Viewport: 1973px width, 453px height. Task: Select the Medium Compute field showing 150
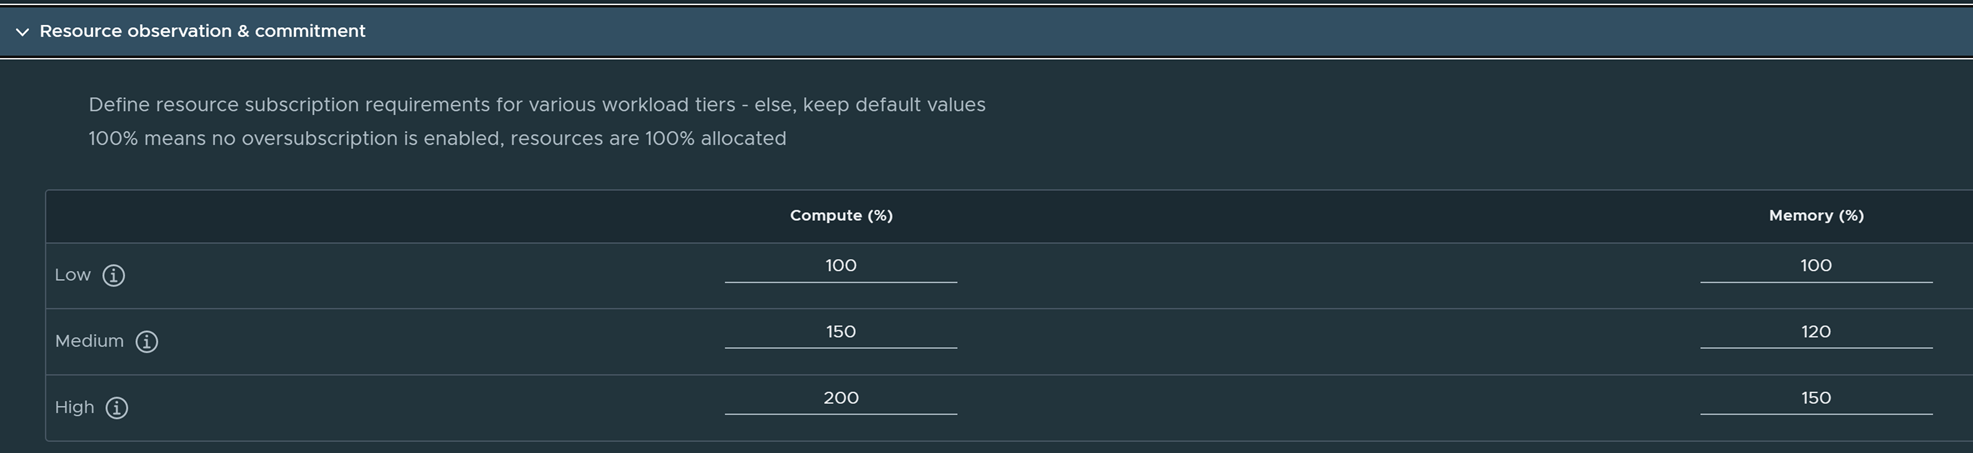(840, 332)
